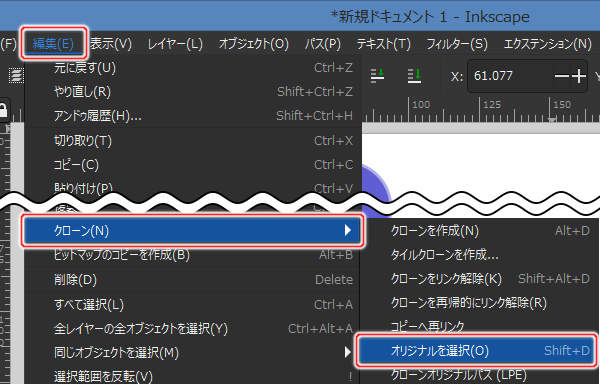Choose 元に戻す(U) undo entry
The width and height of the screenshot is (600, 384).
193,68
